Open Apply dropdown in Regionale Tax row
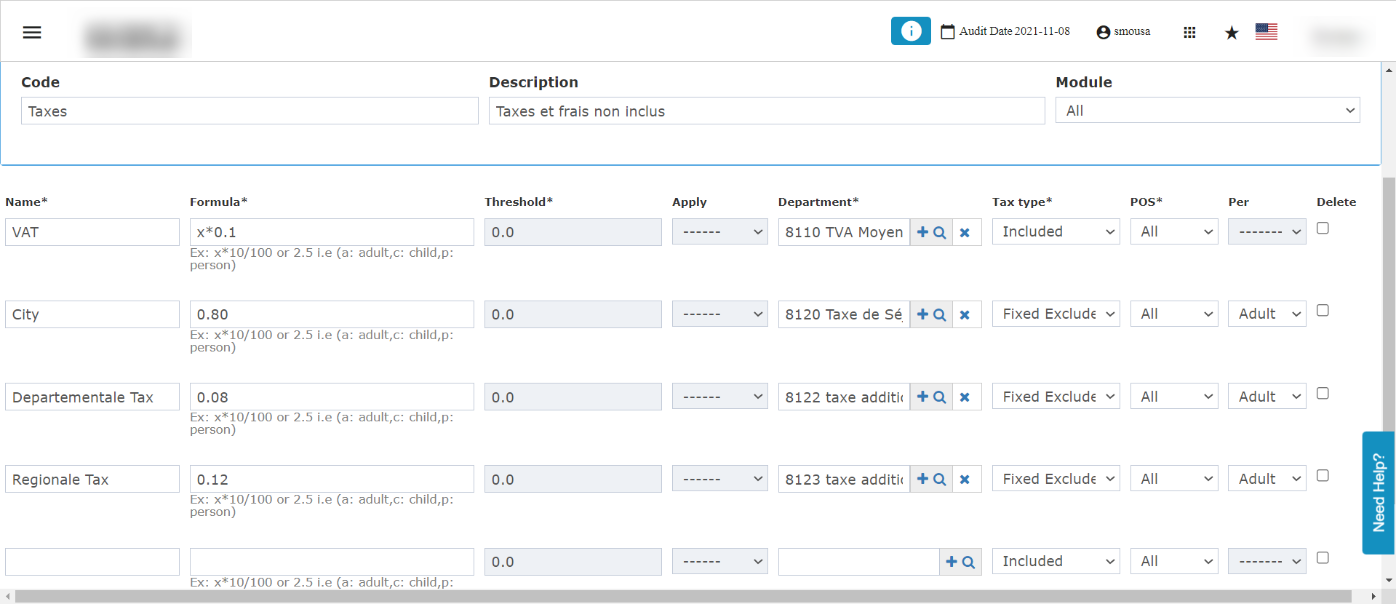 [719, 479]
